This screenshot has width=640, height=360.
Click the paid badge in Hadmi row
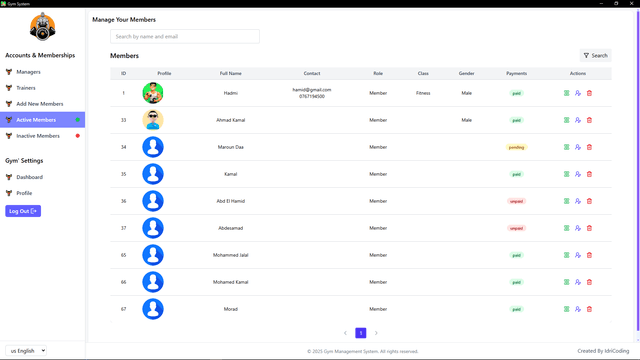point(516,93)
